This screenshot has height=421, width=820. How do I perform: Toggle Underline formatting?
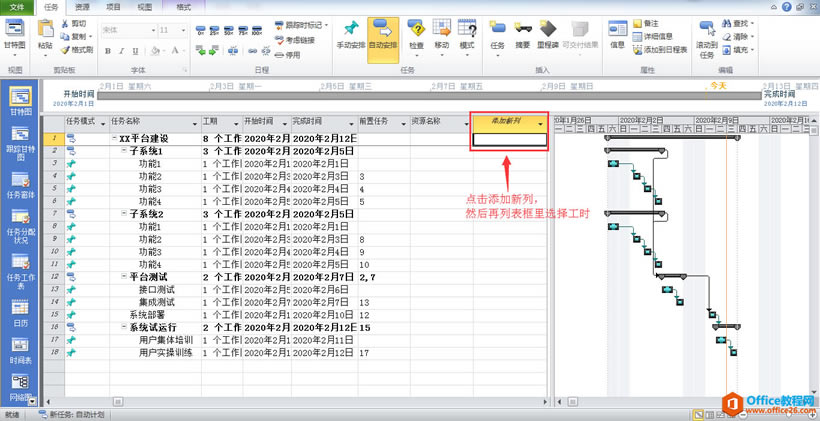(x=135, y=51)
